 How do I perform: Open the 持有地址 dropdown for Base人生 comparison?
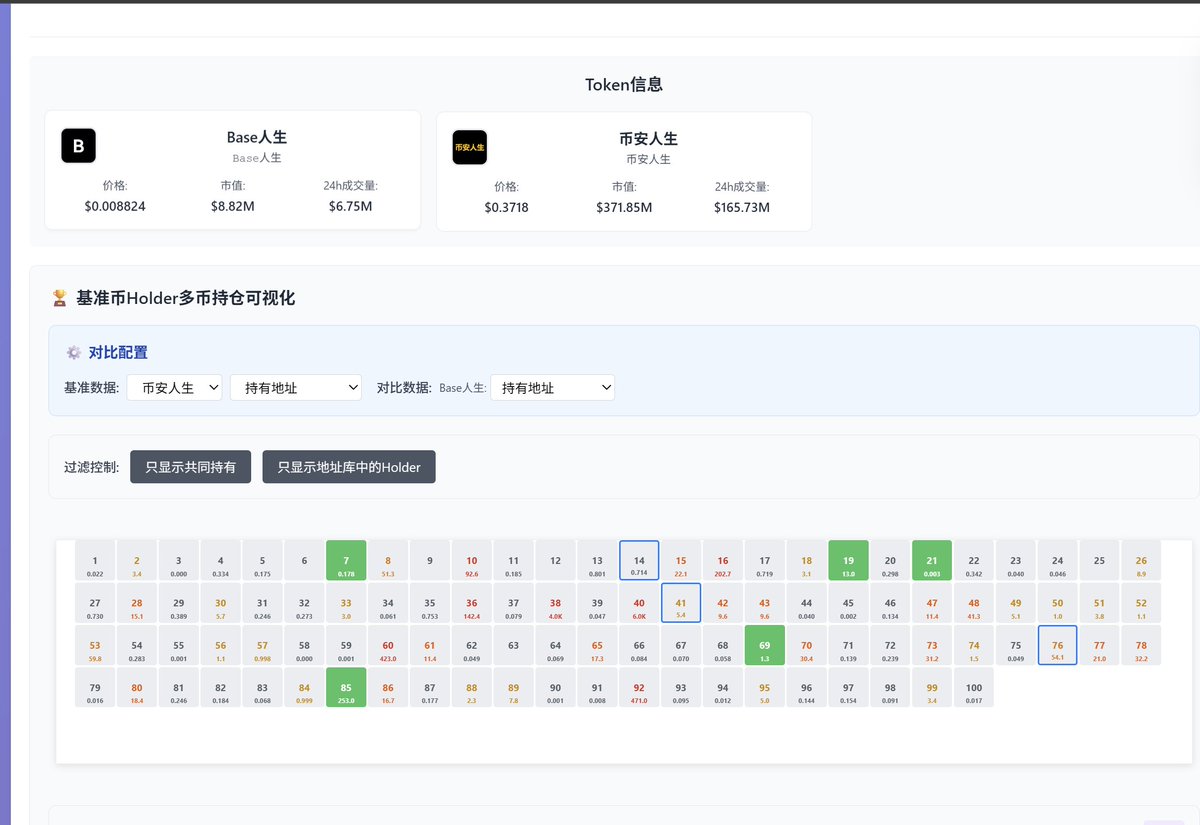pos(552,388)
